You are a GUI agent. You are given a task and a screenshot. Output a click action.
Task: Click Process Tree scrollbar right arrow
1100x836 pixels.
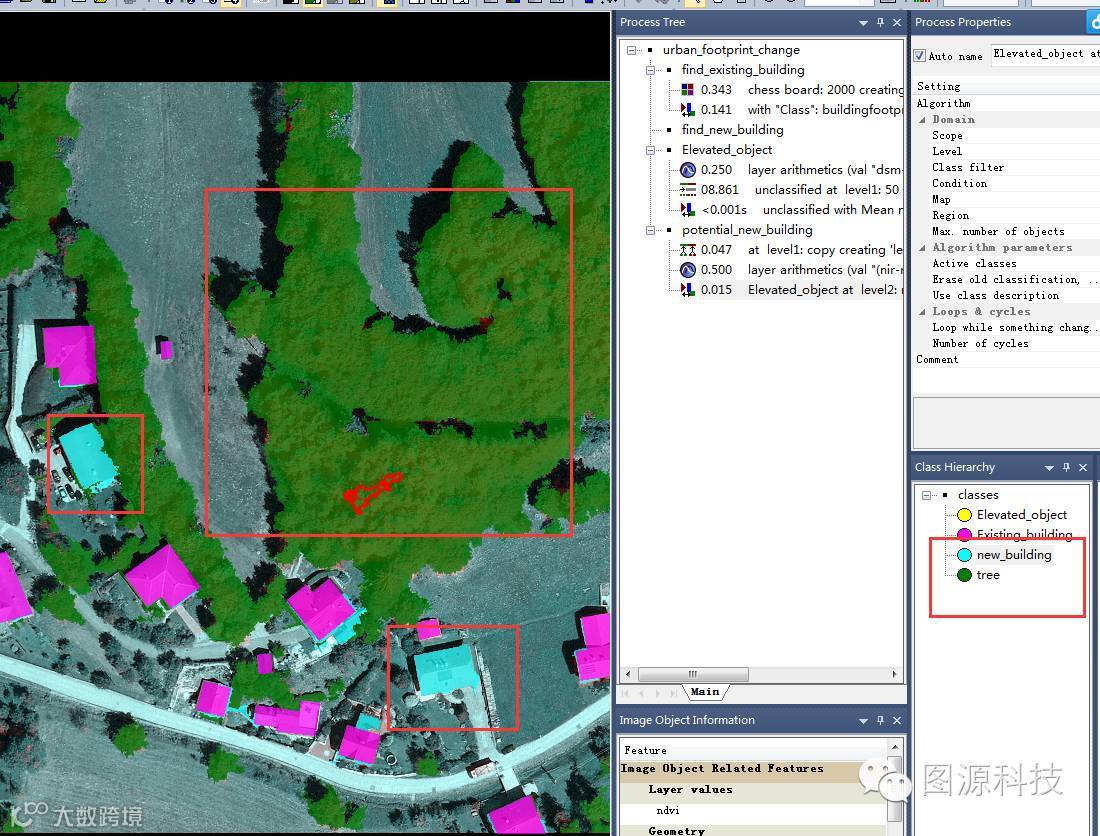tap(894, 674)
